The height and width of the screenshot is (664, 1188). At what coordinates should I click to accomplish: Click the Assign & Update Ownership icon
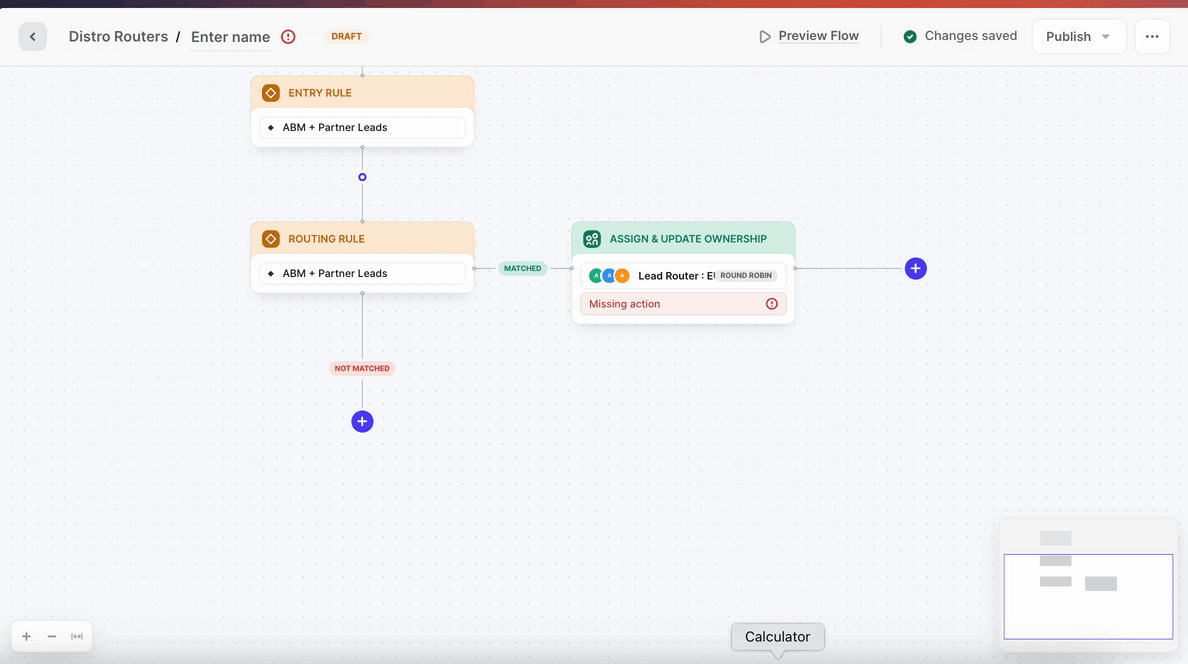(592, 239)
